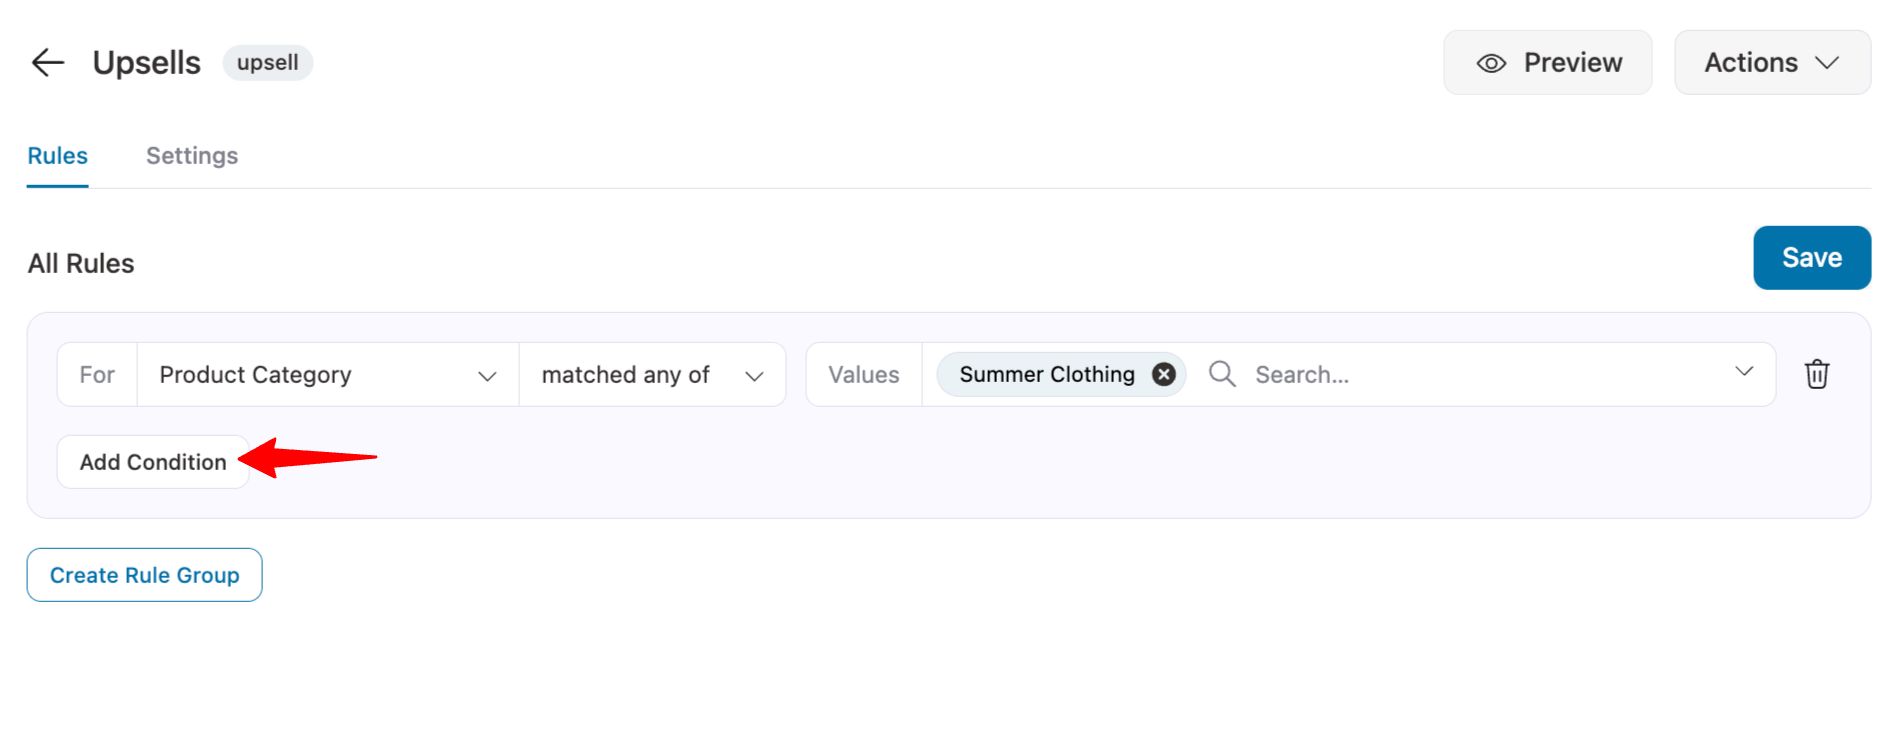1902x755 pixels.
Task: Open the "matched any of" operator dropdown
Action: 652,375
